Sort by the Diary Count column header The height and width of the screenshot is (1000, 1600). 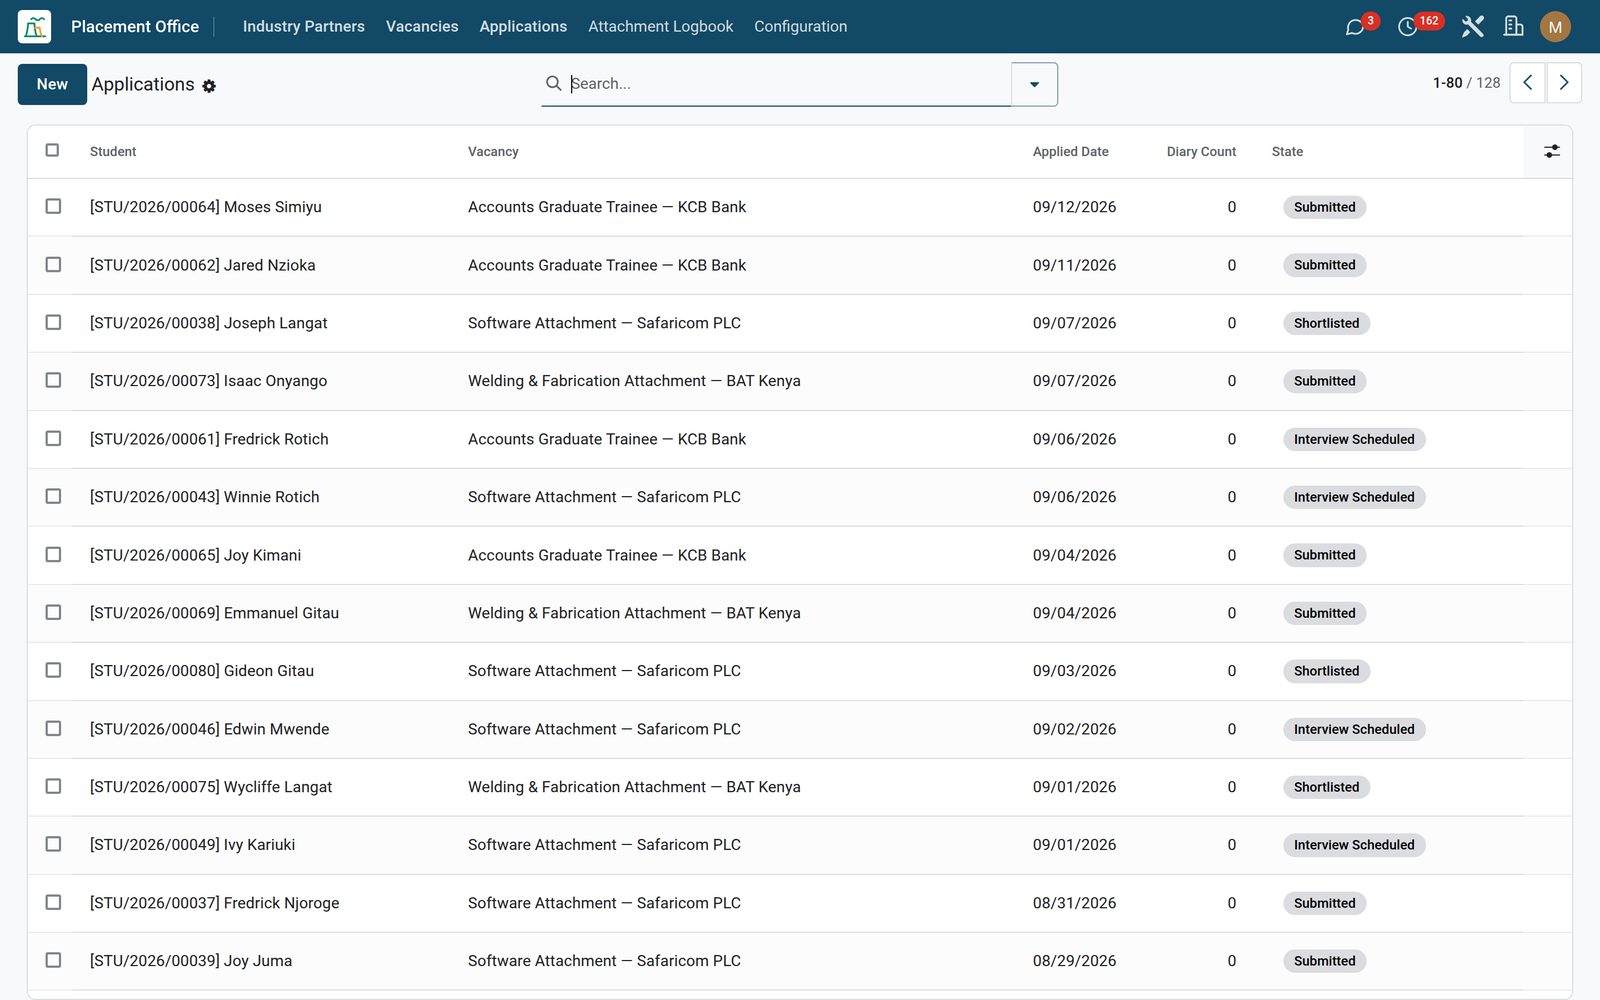pyautogui.click(x=1201, y=152)
